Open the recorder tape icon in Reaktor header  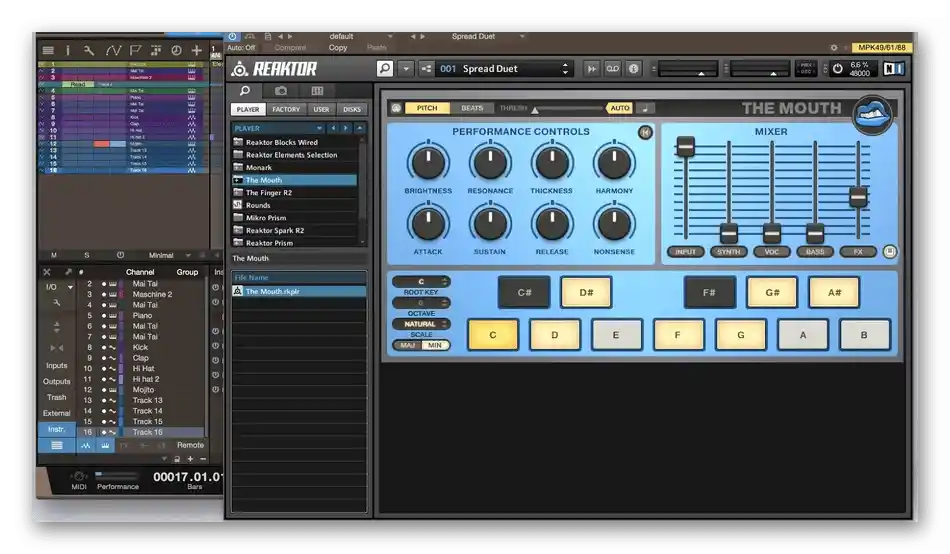pyautogui.click(x=613, y=68)
